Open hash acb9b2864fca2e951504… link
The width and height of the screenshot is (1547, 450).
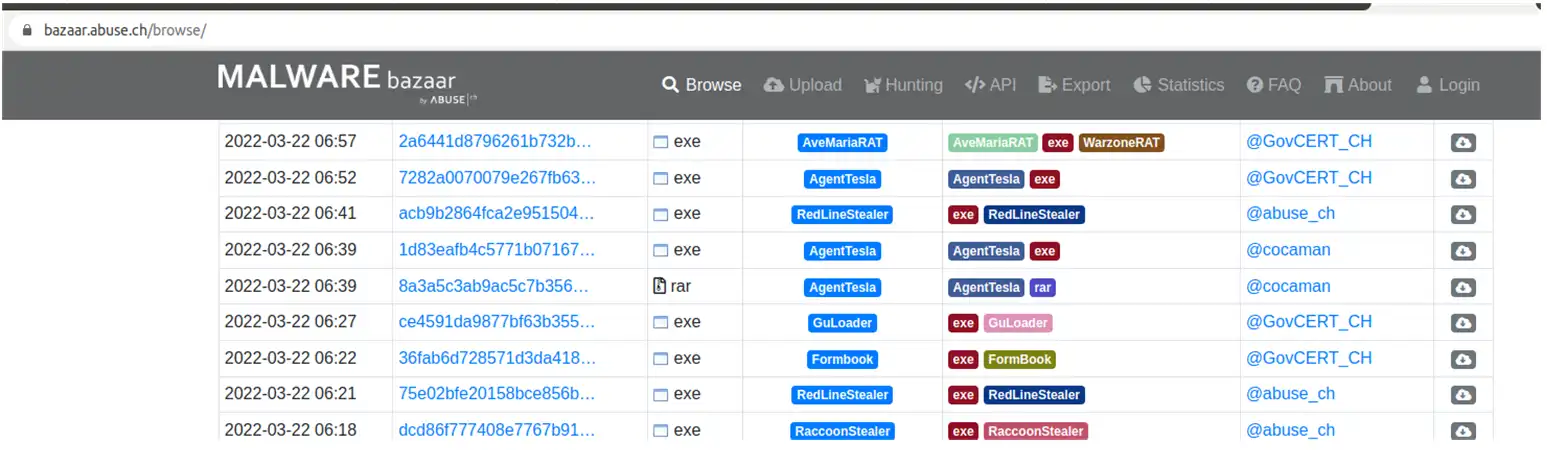click(x=496, y=214)
